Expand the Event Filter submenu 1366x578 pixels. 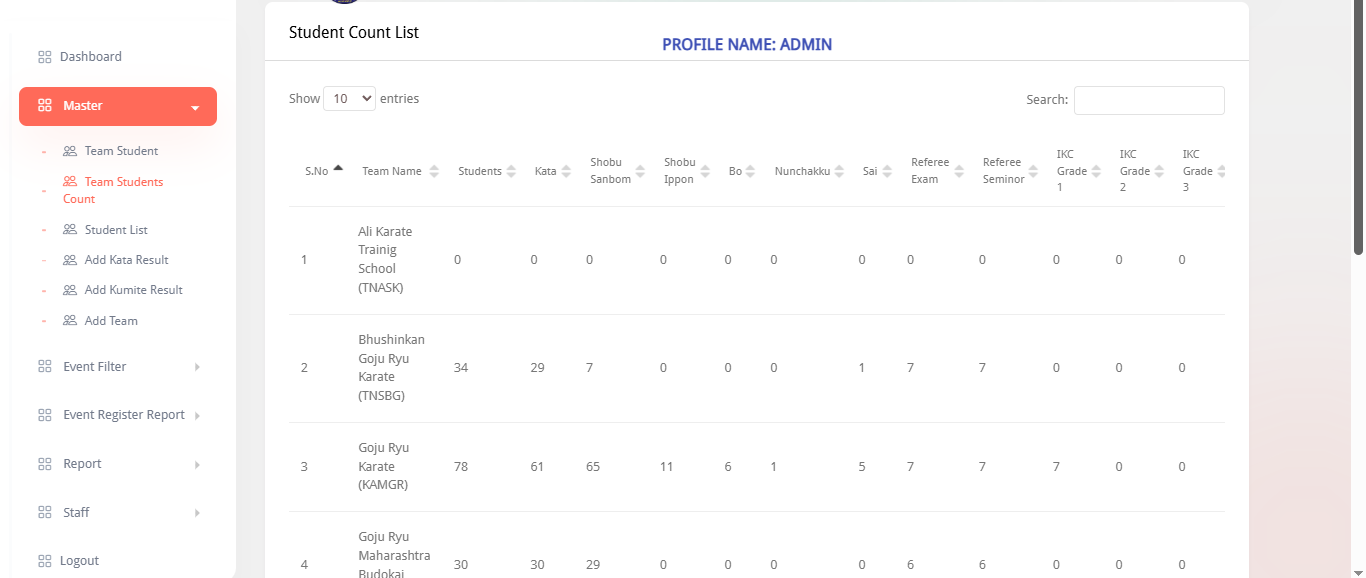(197, 367)
